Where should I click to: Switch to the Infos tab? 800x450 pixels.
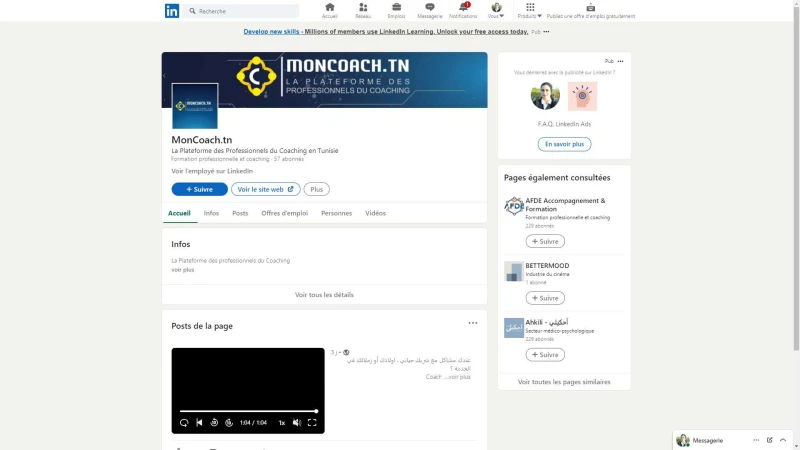[x=211, y=213]
